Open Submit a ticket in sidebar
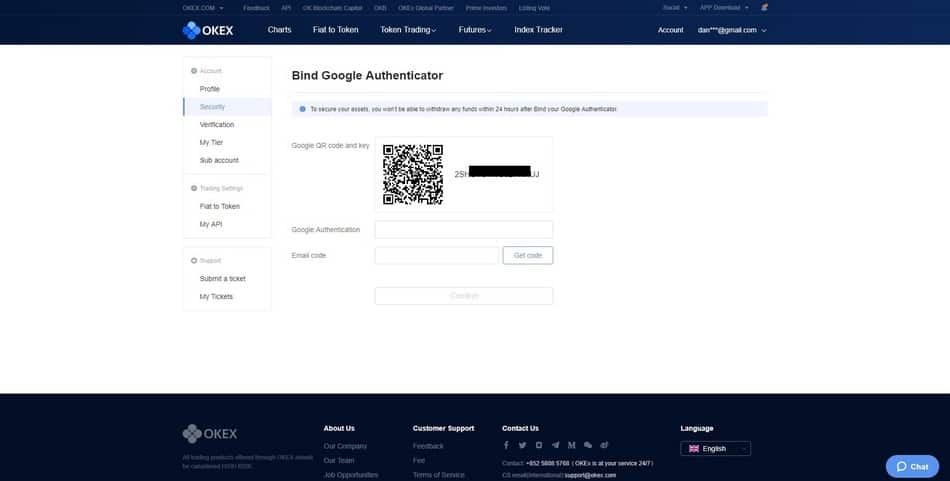Viewport: 950px width, 481px height. click(223, 279)
